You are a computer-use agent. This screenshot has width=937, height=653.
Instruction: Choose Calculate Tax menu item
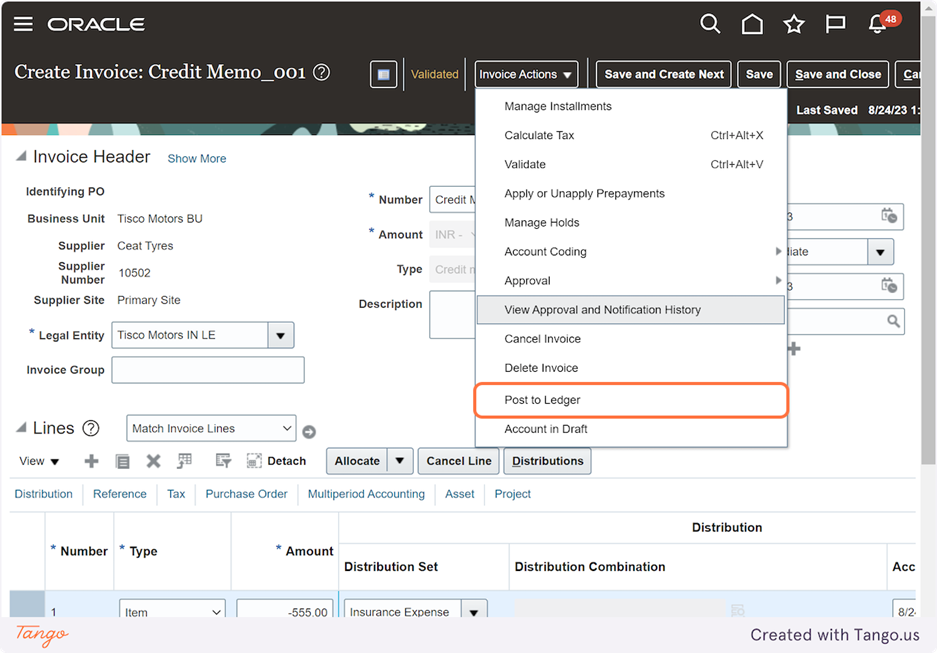(x=630, y=136)
